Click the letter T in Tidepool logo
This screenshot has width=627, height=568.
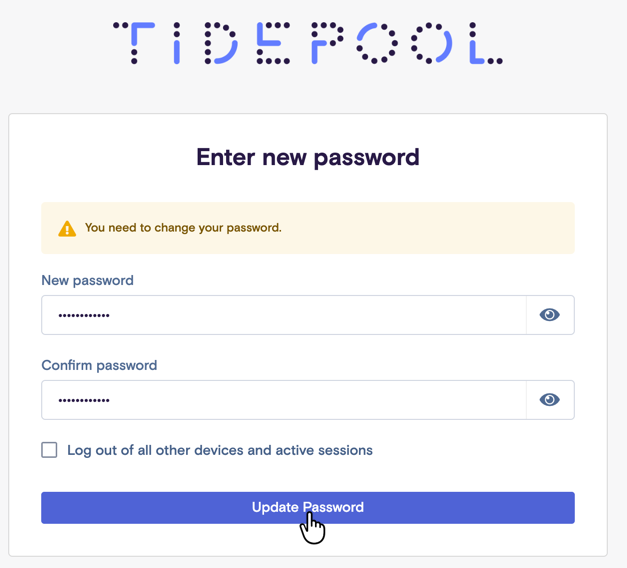[x=134, y=43]
